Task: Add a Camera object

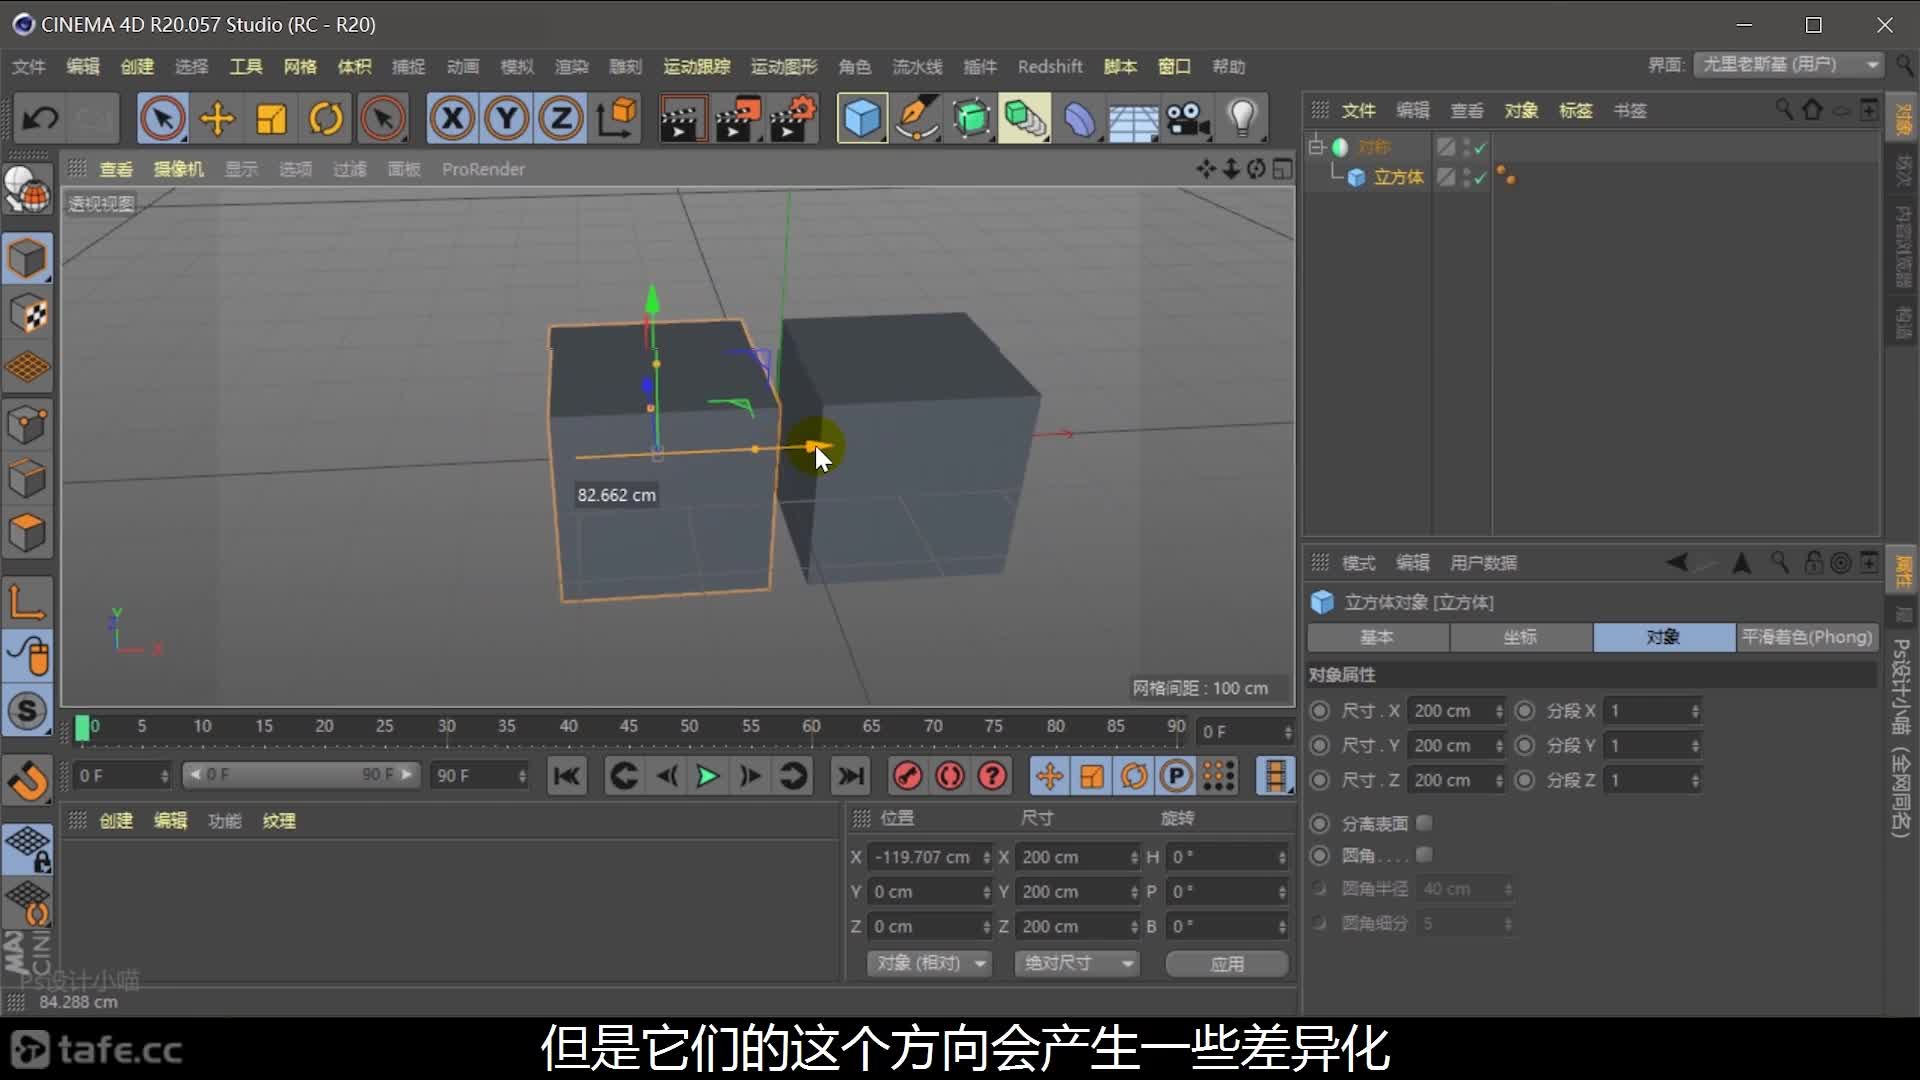Action: pos(1188,118)
